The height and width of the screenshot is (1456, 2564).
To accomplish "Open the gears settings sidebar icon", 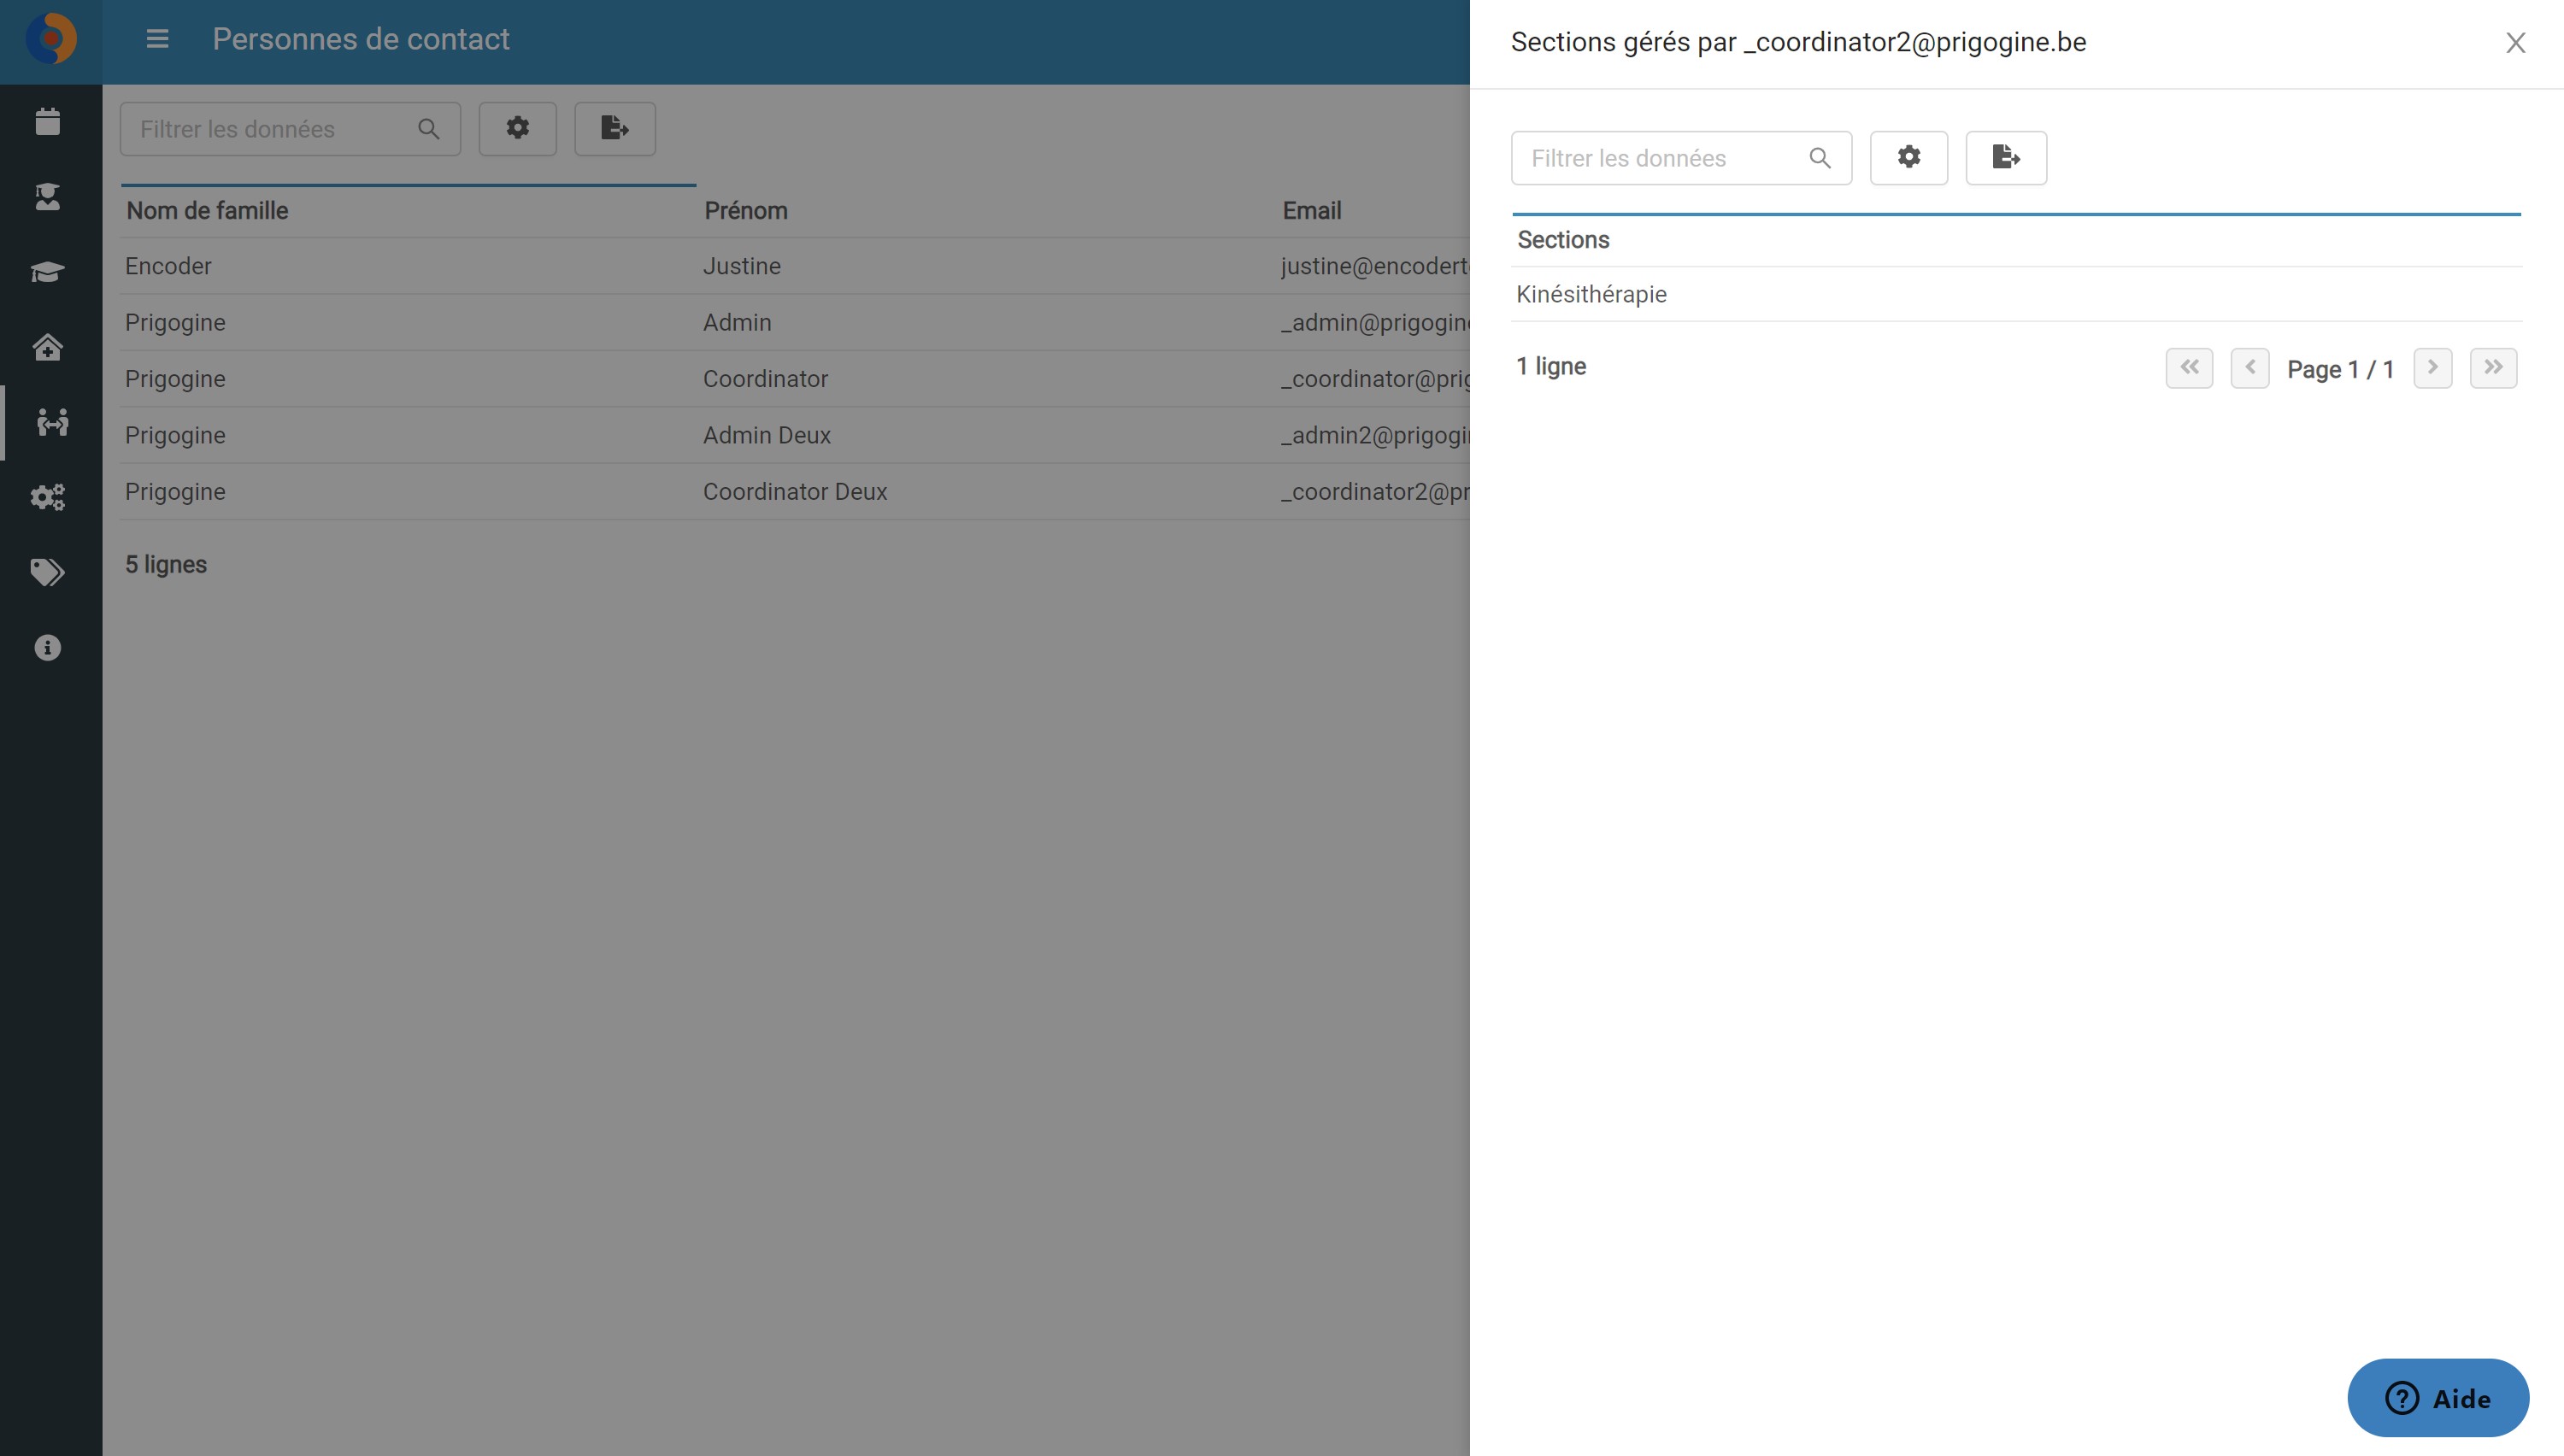I will pos(47,497).
